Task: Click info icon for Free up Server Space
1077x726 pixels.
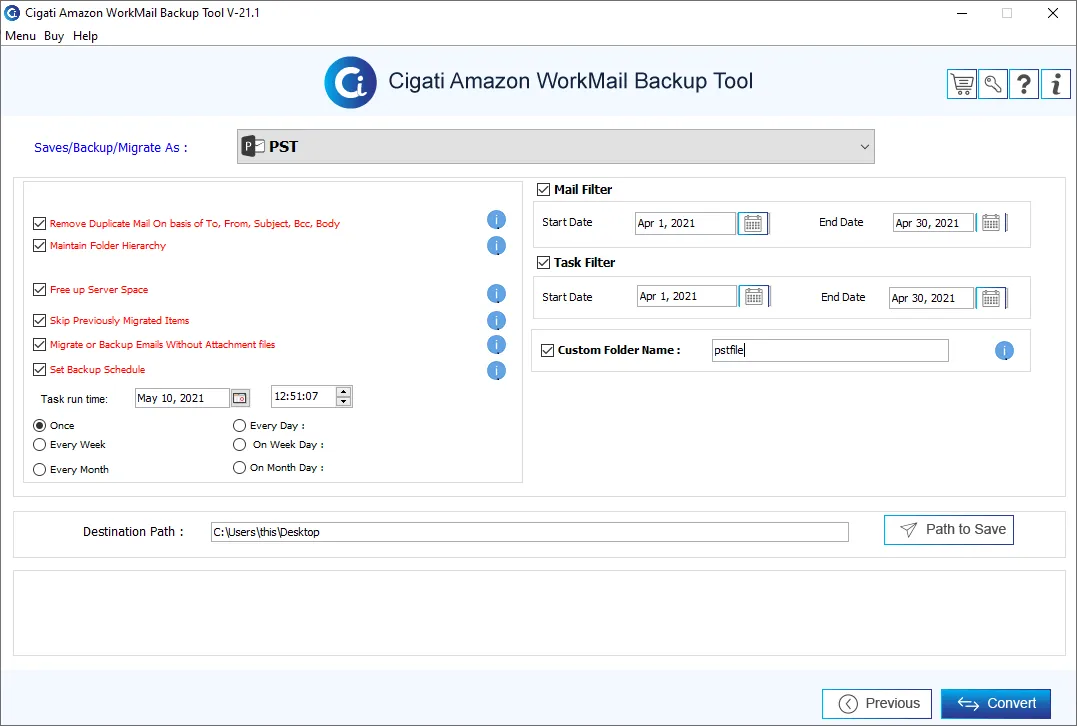Action: [497, 294]
